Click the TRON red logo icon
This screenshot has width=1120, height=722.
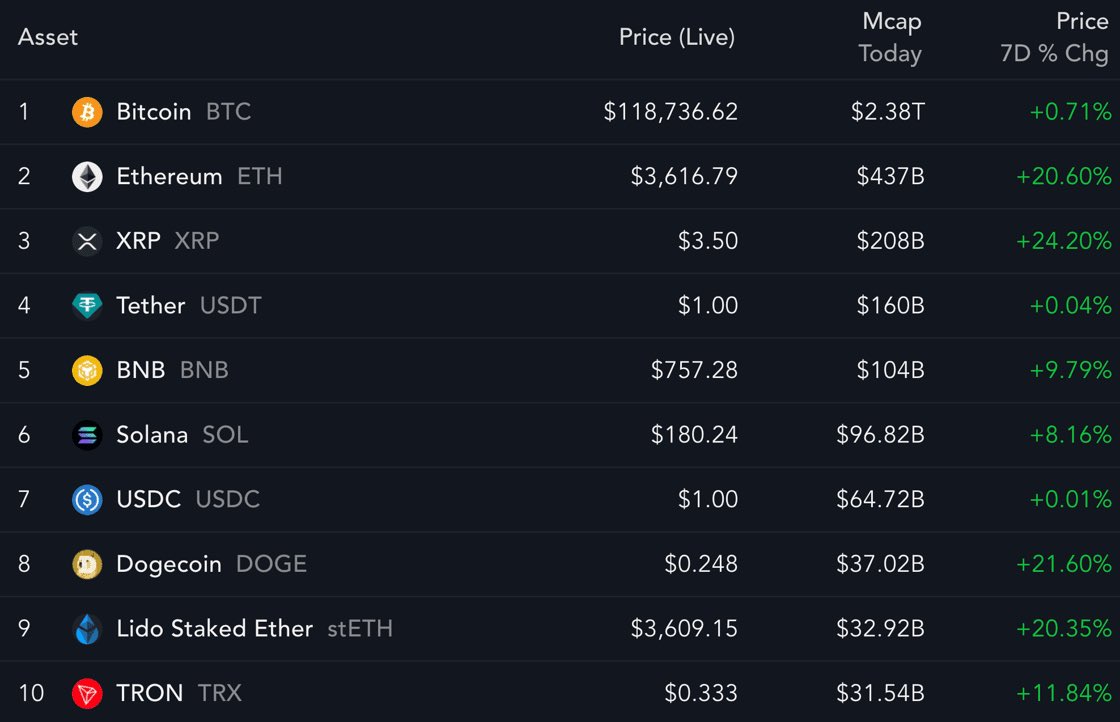click(87, 693)
